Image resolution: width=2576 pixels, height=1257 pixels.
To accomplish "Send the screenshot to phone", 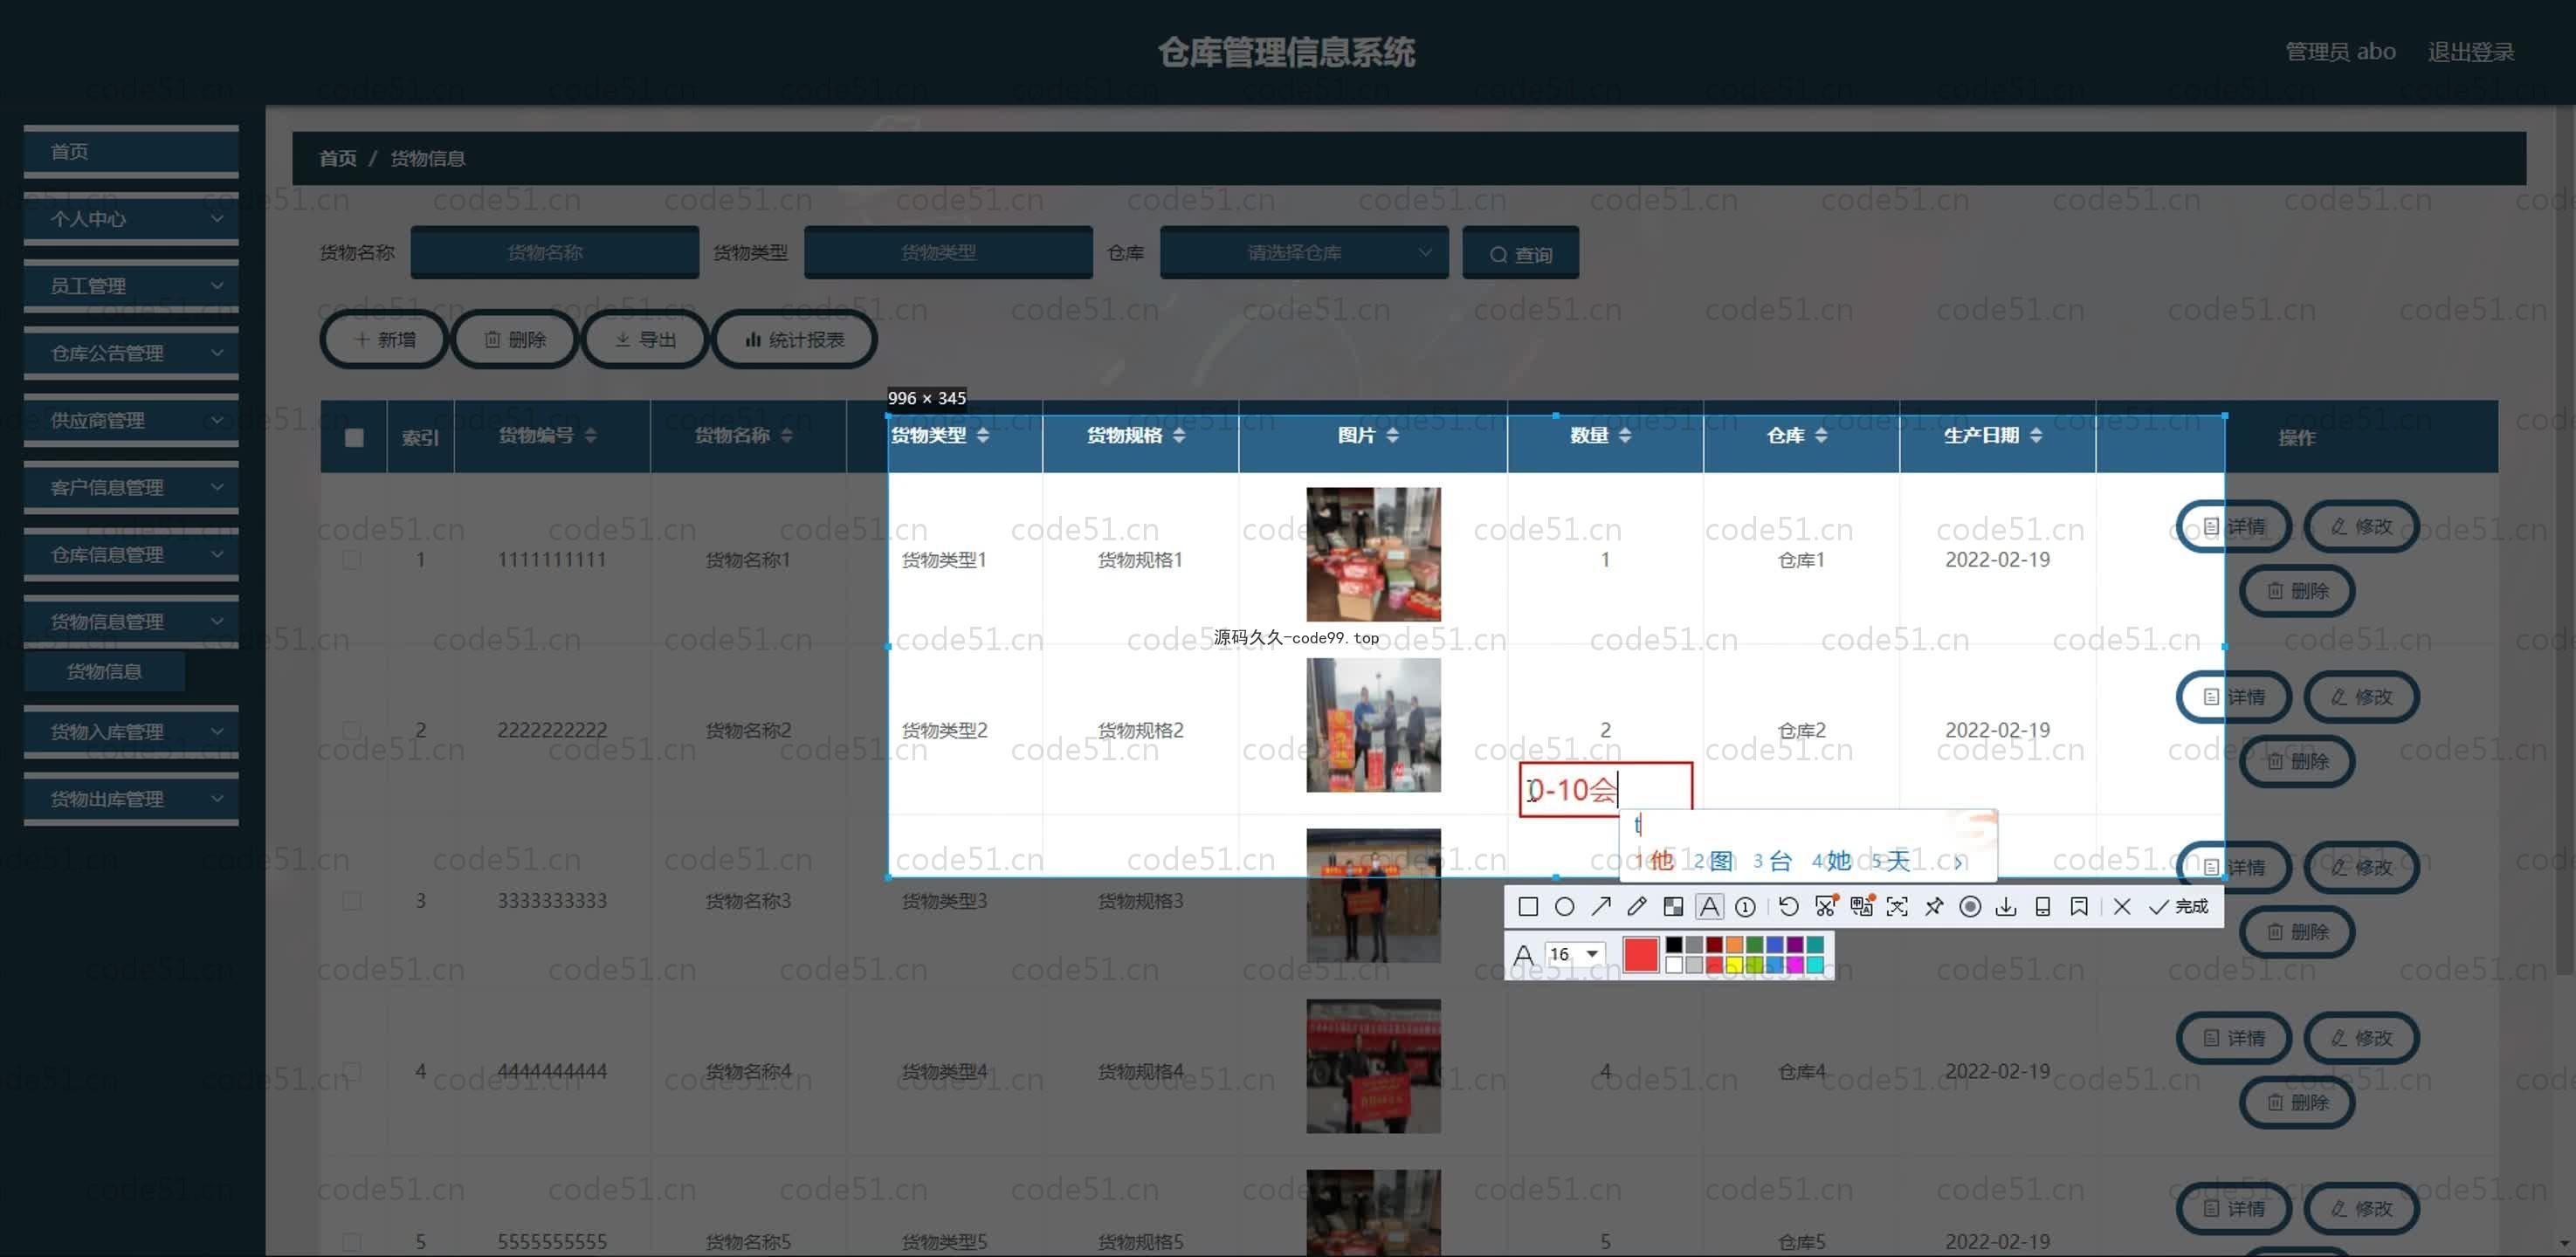I will 2043,907.
